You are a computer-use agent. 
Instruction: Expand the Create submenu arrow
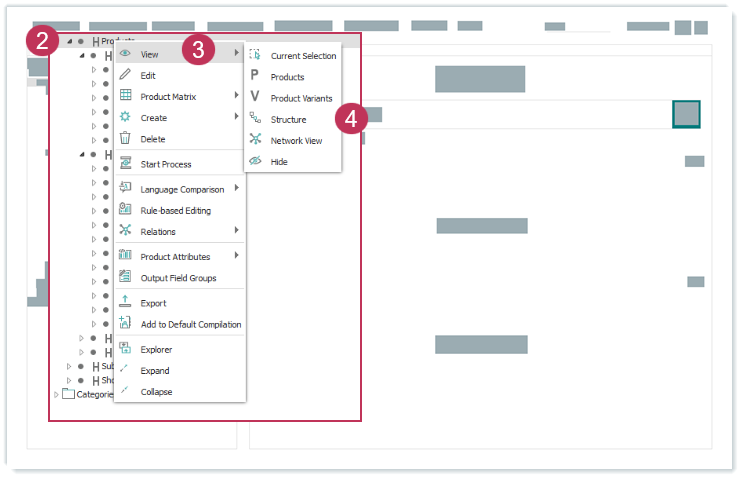pos(237,118)
